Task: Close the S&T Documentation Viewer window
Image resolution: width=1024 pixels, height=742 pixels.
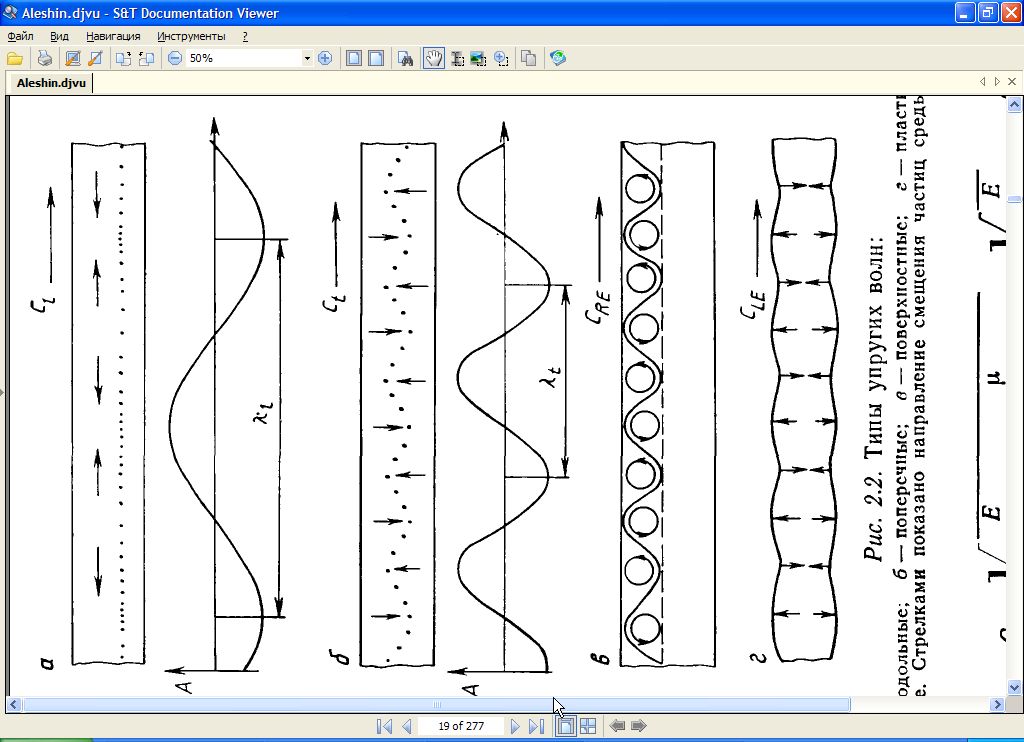Action: point(1010,12)
